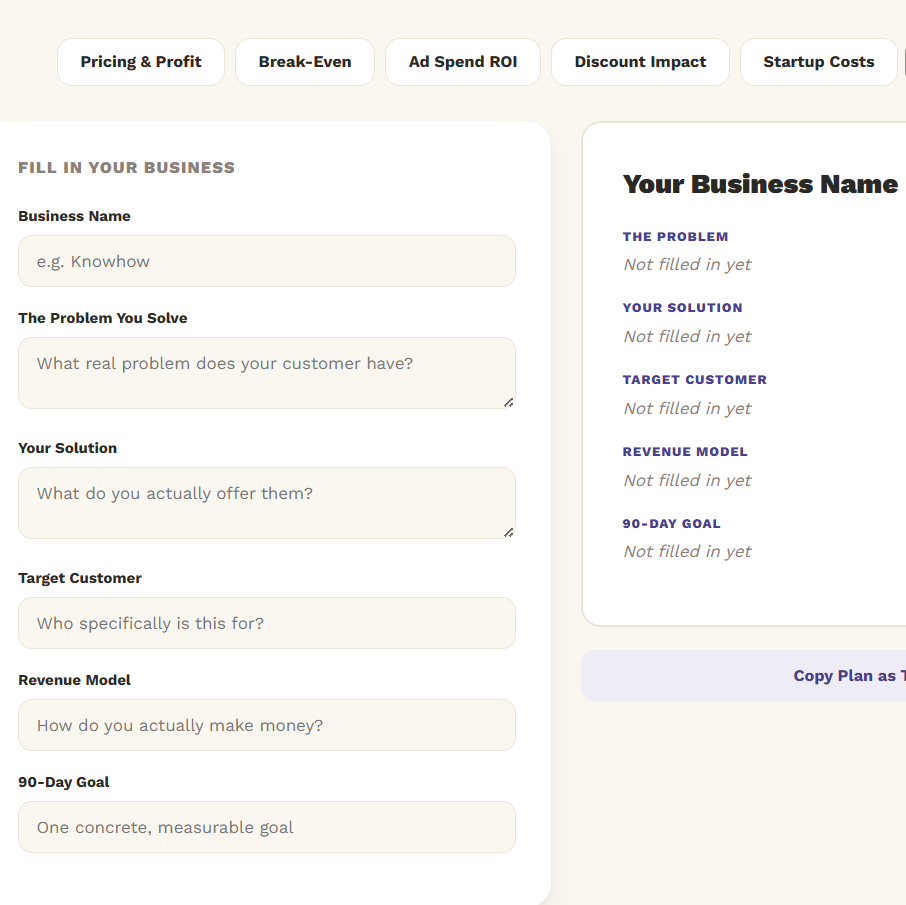
Task: Open the Pricing & Profit tab
Action: click(141, 62)
